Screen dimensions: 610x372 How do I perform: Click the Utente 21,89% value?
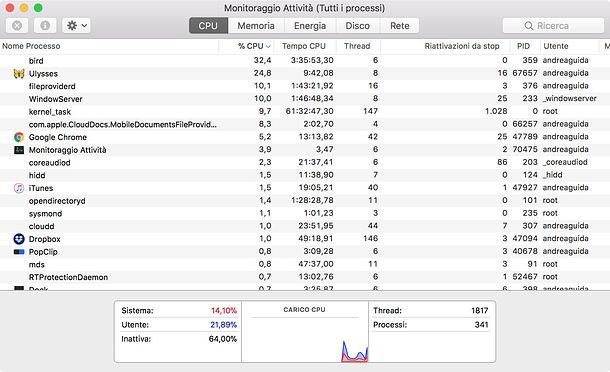point(224,325)
